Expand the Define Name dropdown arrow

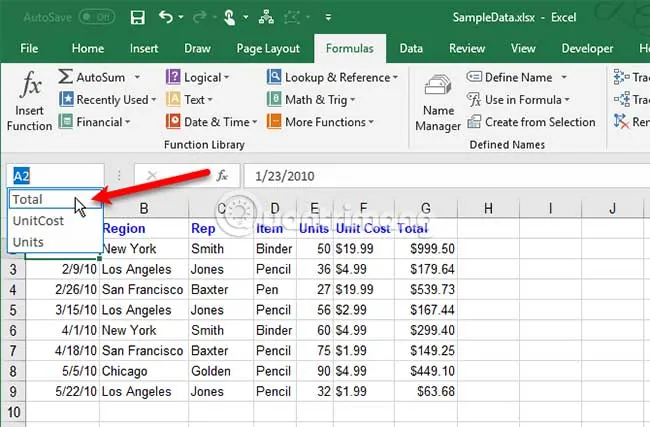[x=564, y=78]
